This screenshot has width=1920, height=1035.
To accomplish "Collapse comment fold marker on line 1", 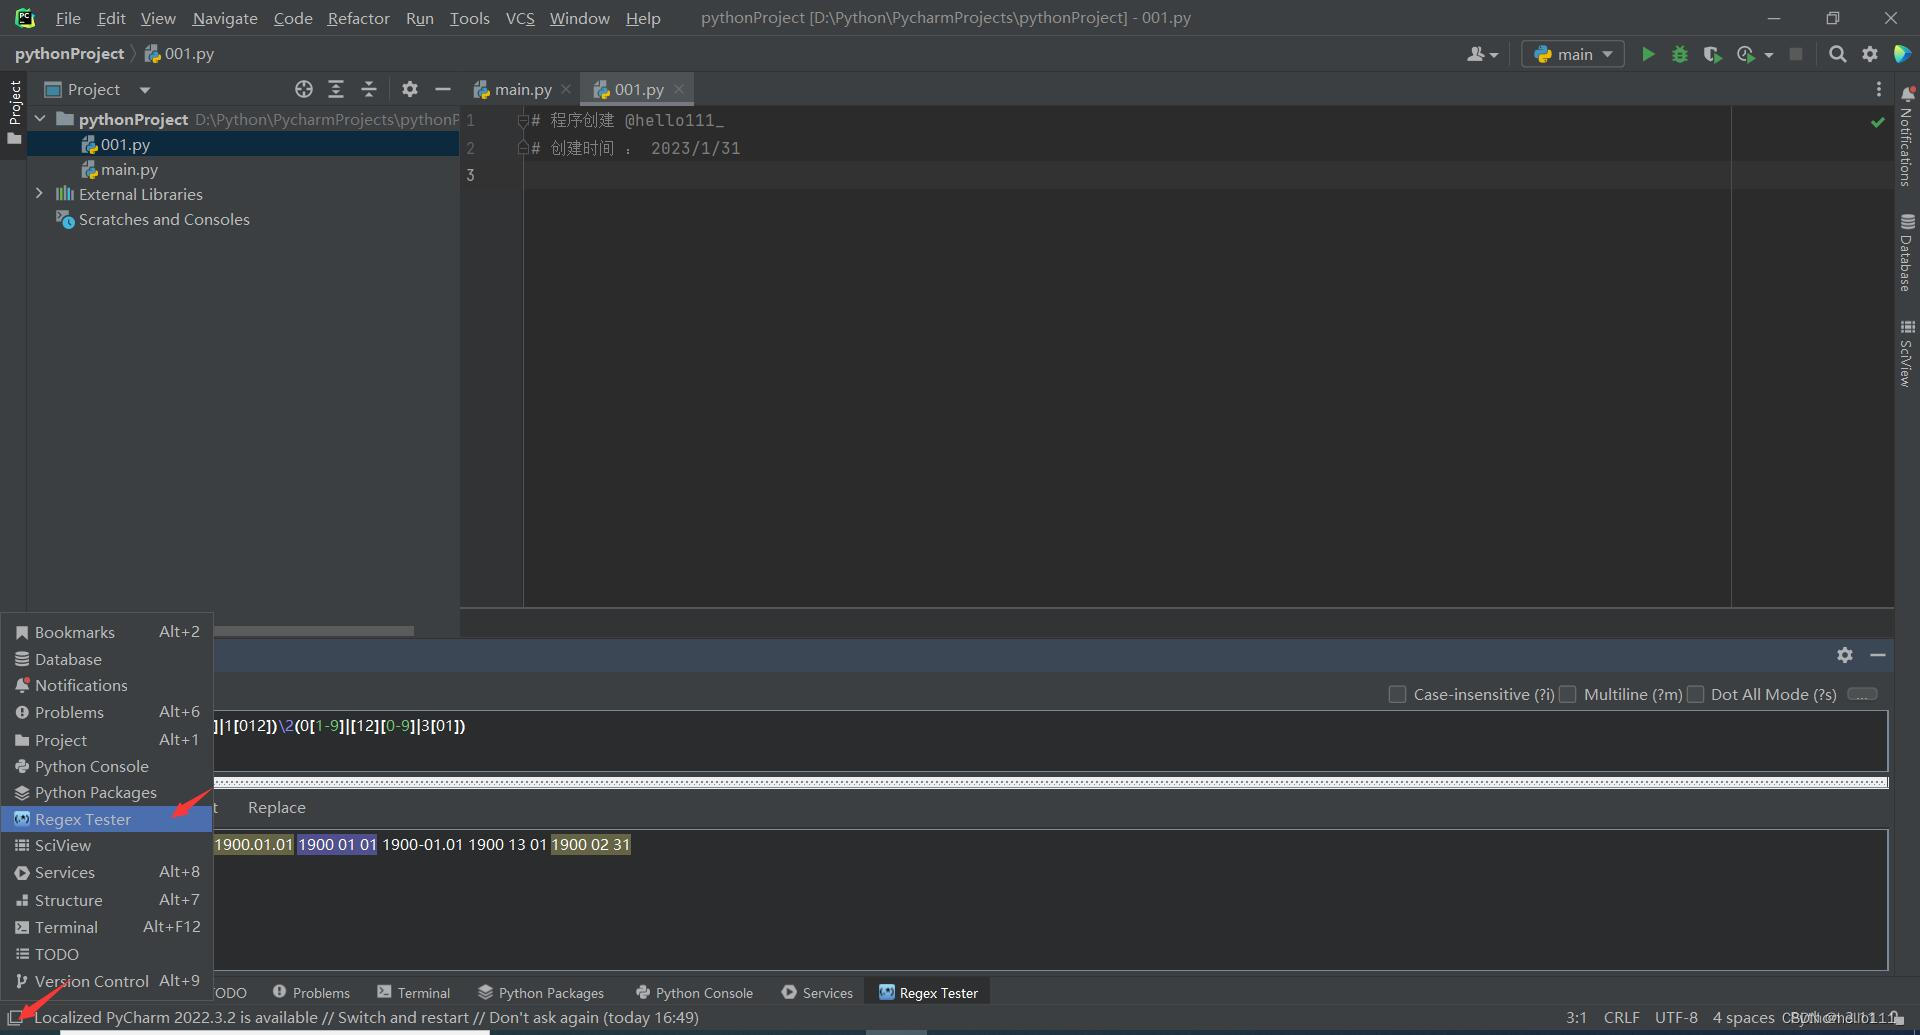I will [522, 121].
